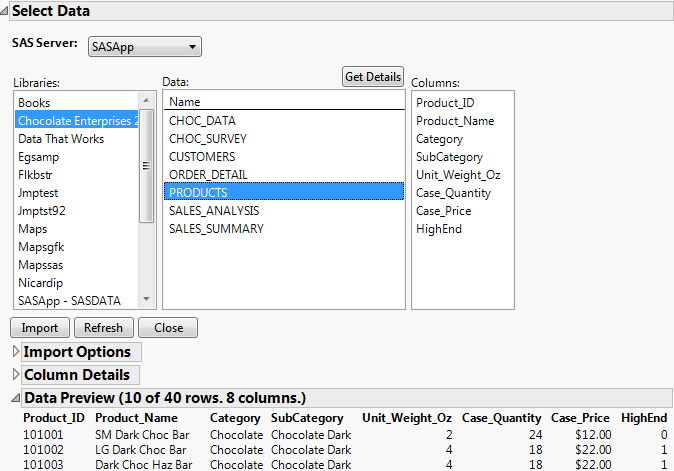
Task: Select the ORDER_DETAIL data table
Action: 209,175
